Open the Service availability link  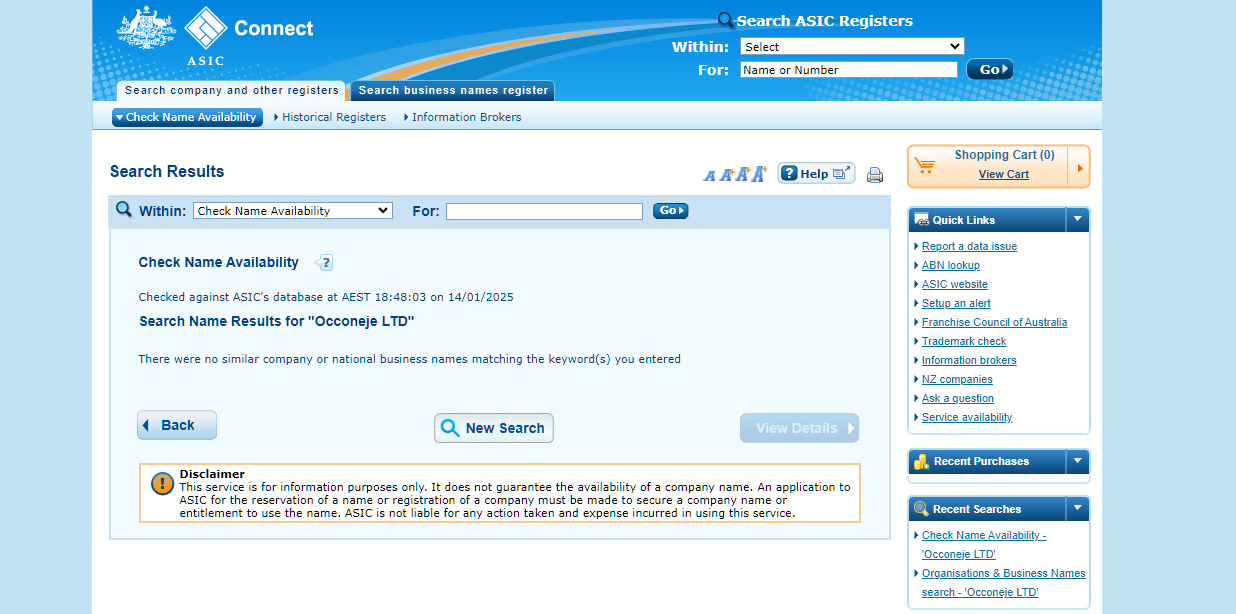point(967,417)
